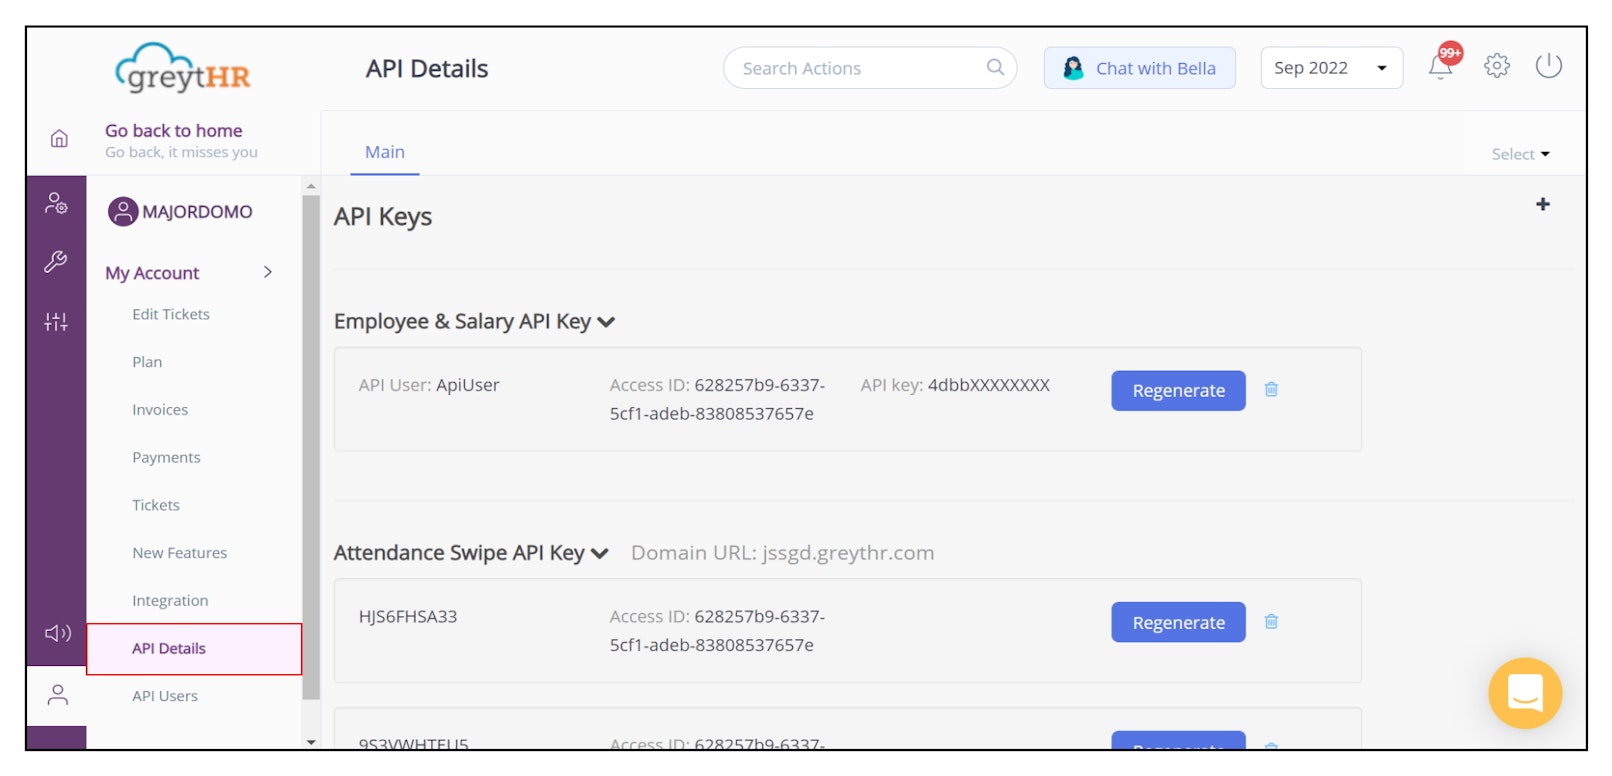This screenshot has height=776, width=1612.
Task: Open API Users in sidebar
Action: click(165, 696)
